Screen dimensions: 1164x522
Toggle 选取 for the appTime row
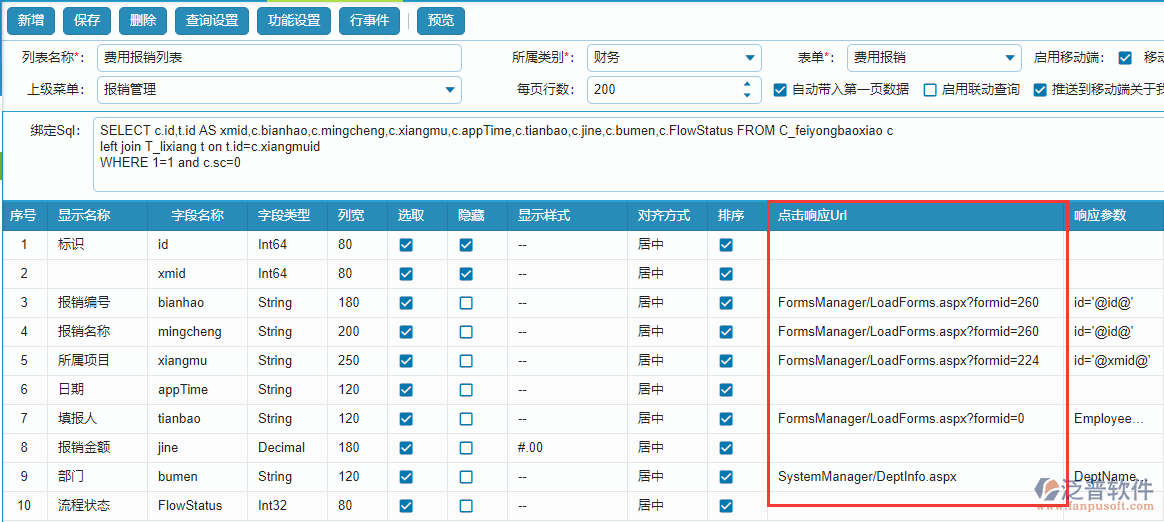click(x=406, y=389)
